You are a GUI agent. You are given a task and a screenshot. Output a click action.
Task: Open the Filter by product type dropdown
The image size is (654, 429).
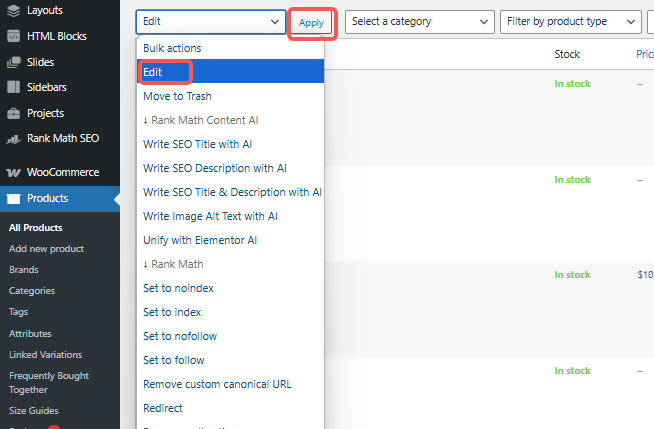[x=571, y=21]
